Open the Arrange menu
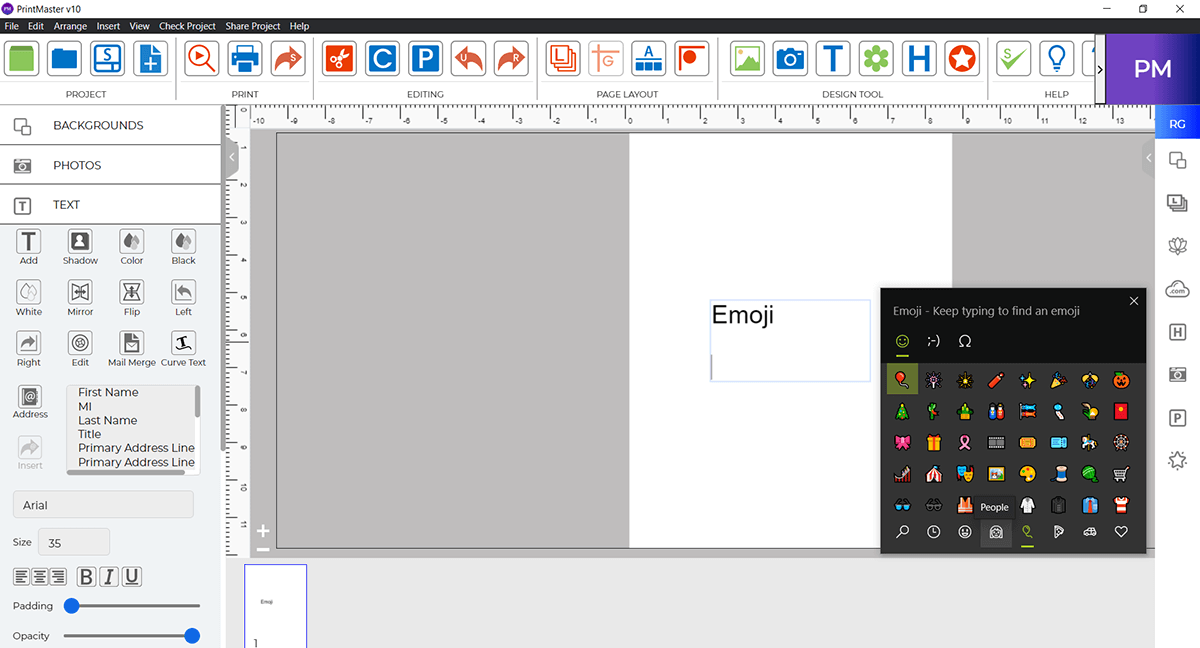This screenshot has height=648, width=1200. 70,26
